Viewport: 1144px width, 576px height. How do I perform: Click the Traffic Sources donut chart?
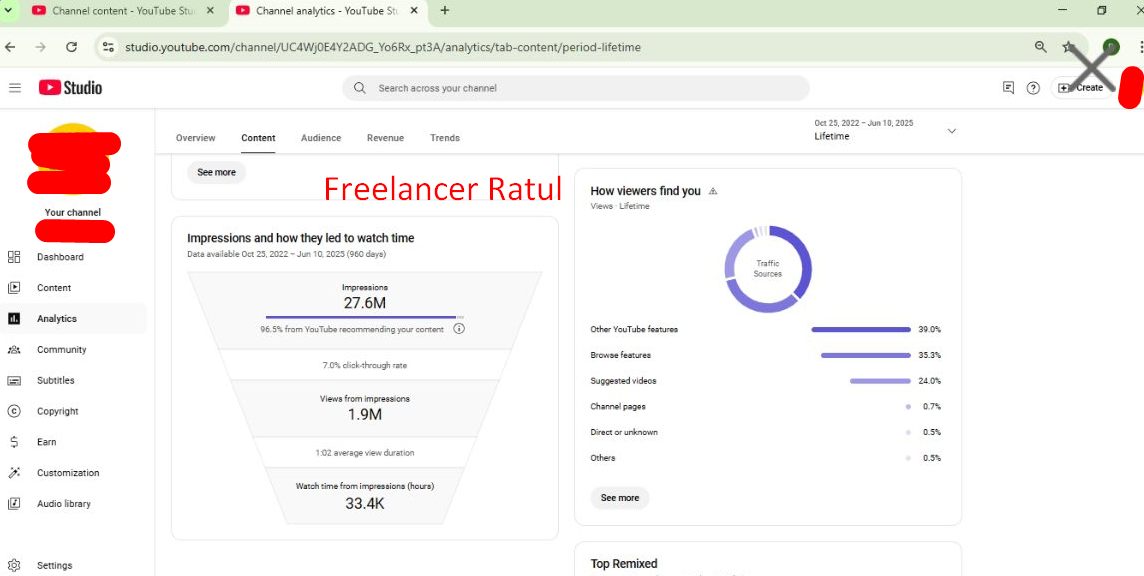pos(768,269)
